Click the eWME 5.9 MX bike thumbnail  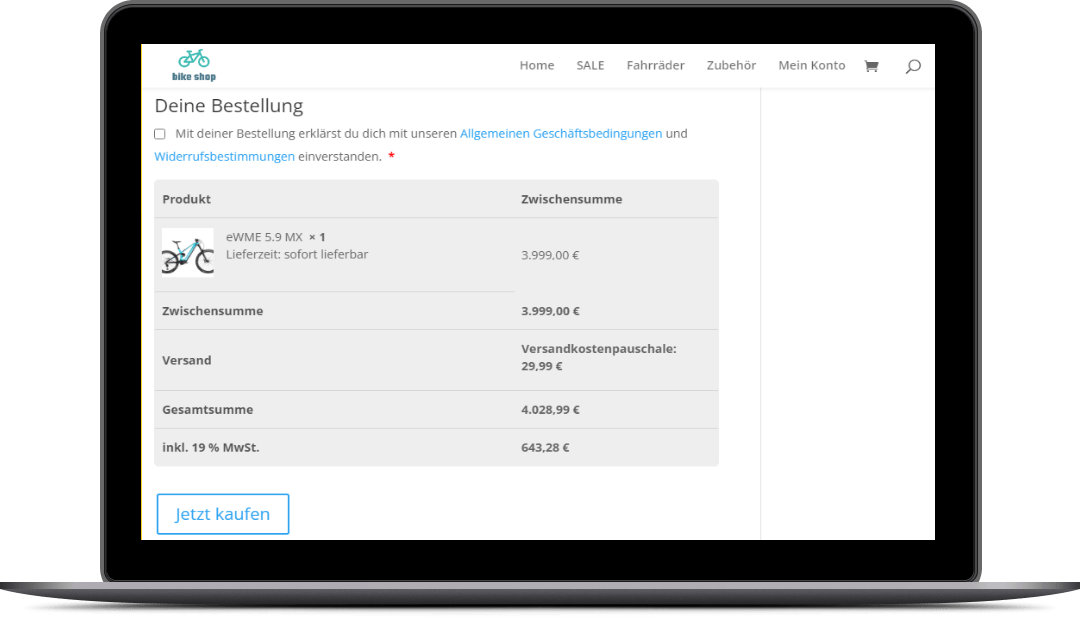click(x=188, y=253)
